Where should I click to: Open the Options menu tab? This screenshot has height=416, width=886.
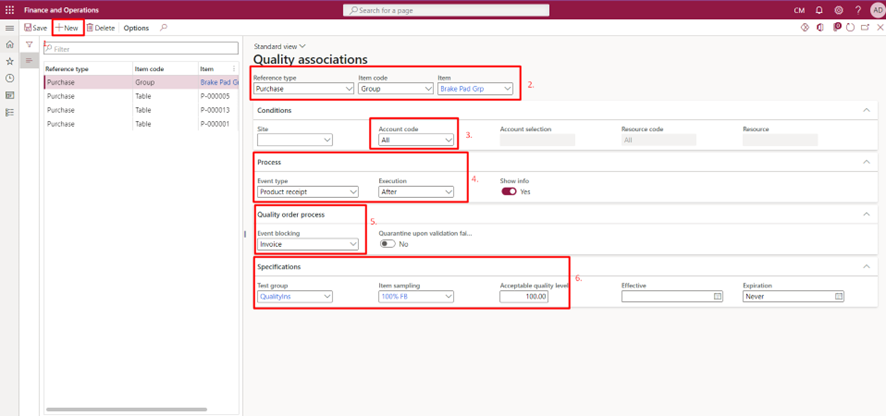(x=136, y=28)
